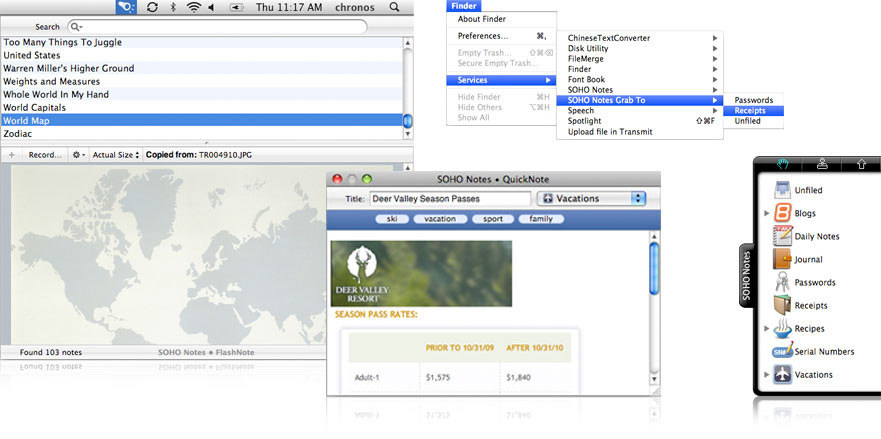Select the United States note
Image resolution: width=881 pixels, height=439 pixels.
tap(202, 55)
